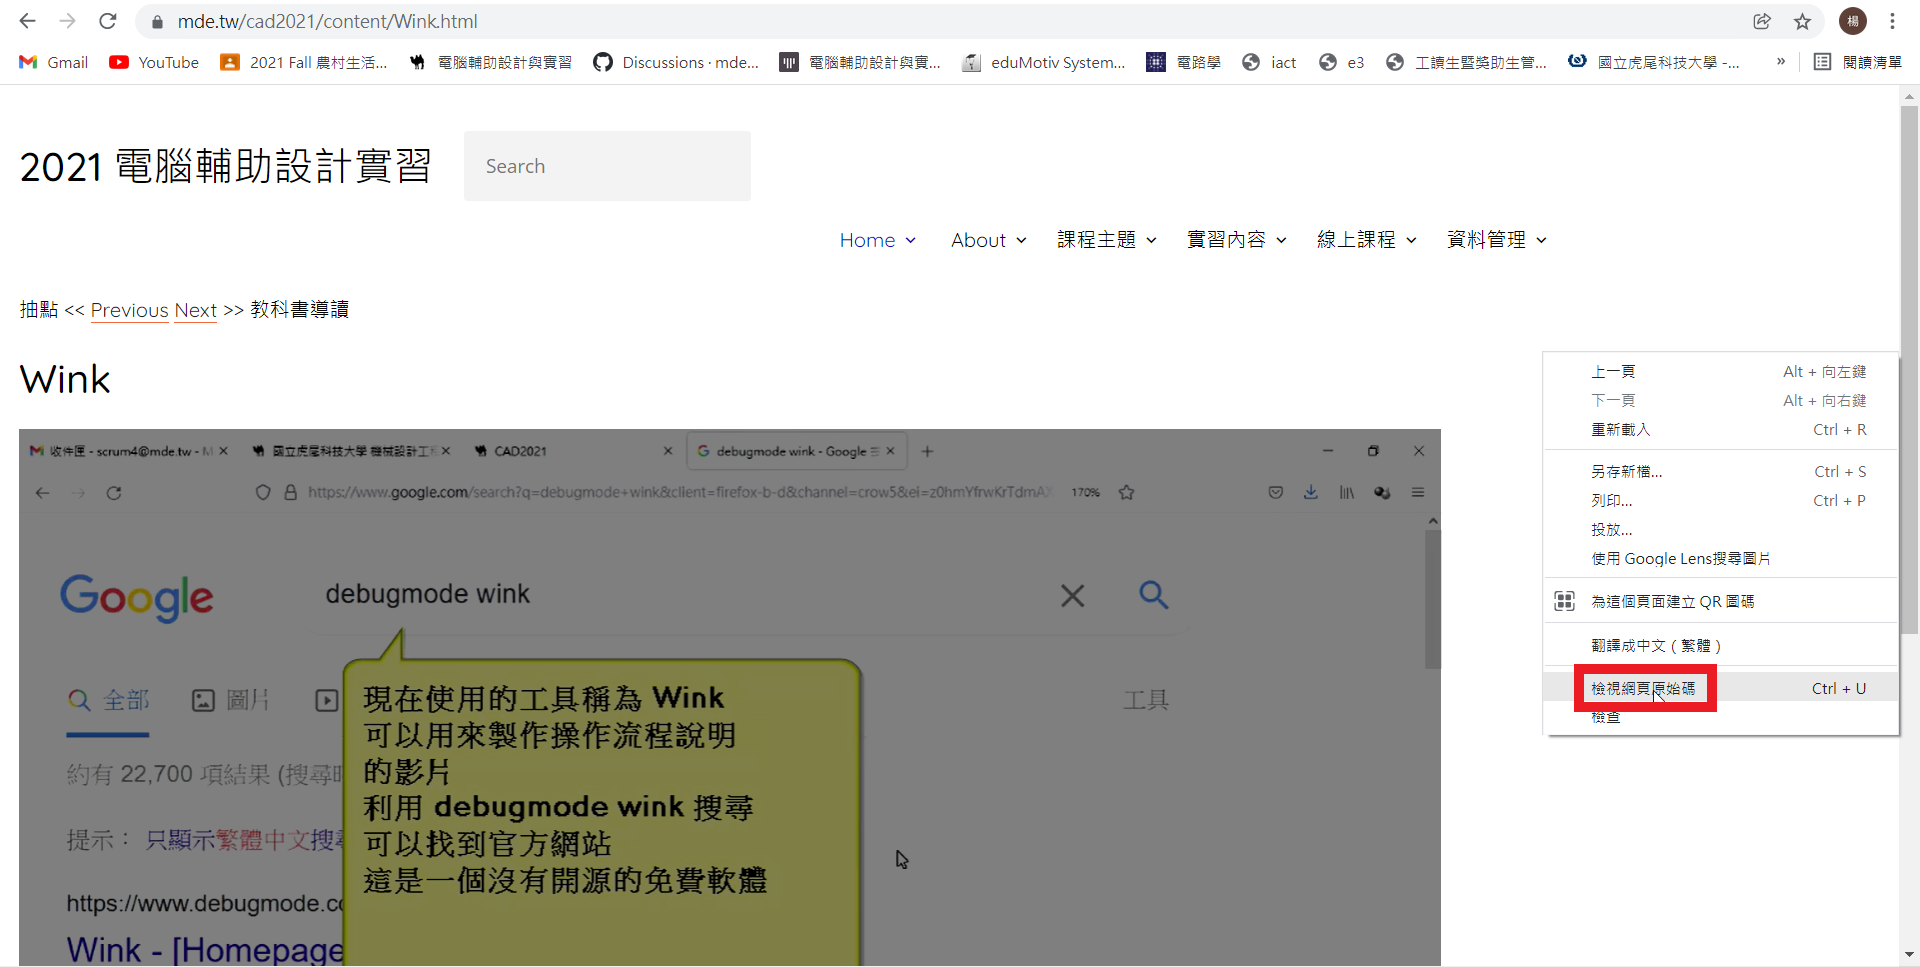The image size is (1920, 967).
Task: Open the Gmail bookmark
Action: pyautogui.click(x=54, y=62)
